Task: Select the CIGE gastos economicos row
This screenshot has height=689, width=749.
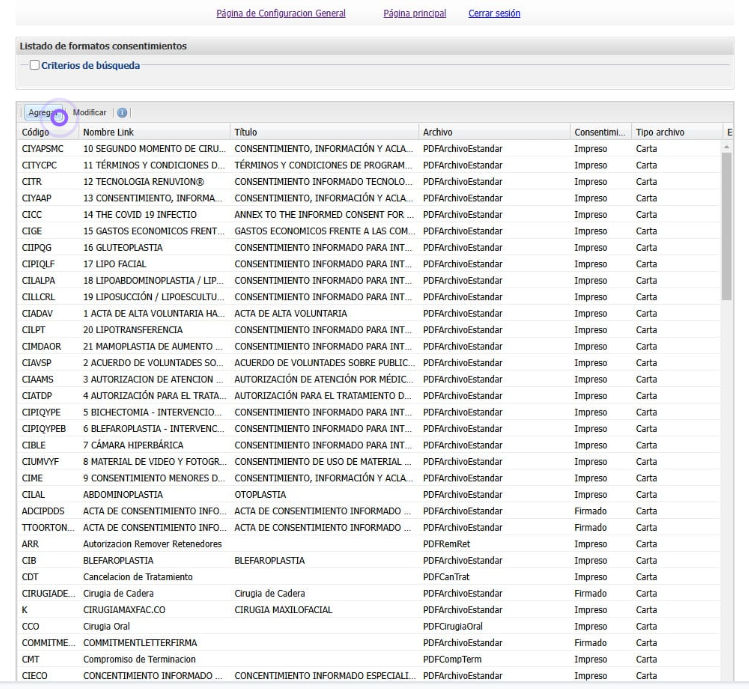Action: [150, 231]
